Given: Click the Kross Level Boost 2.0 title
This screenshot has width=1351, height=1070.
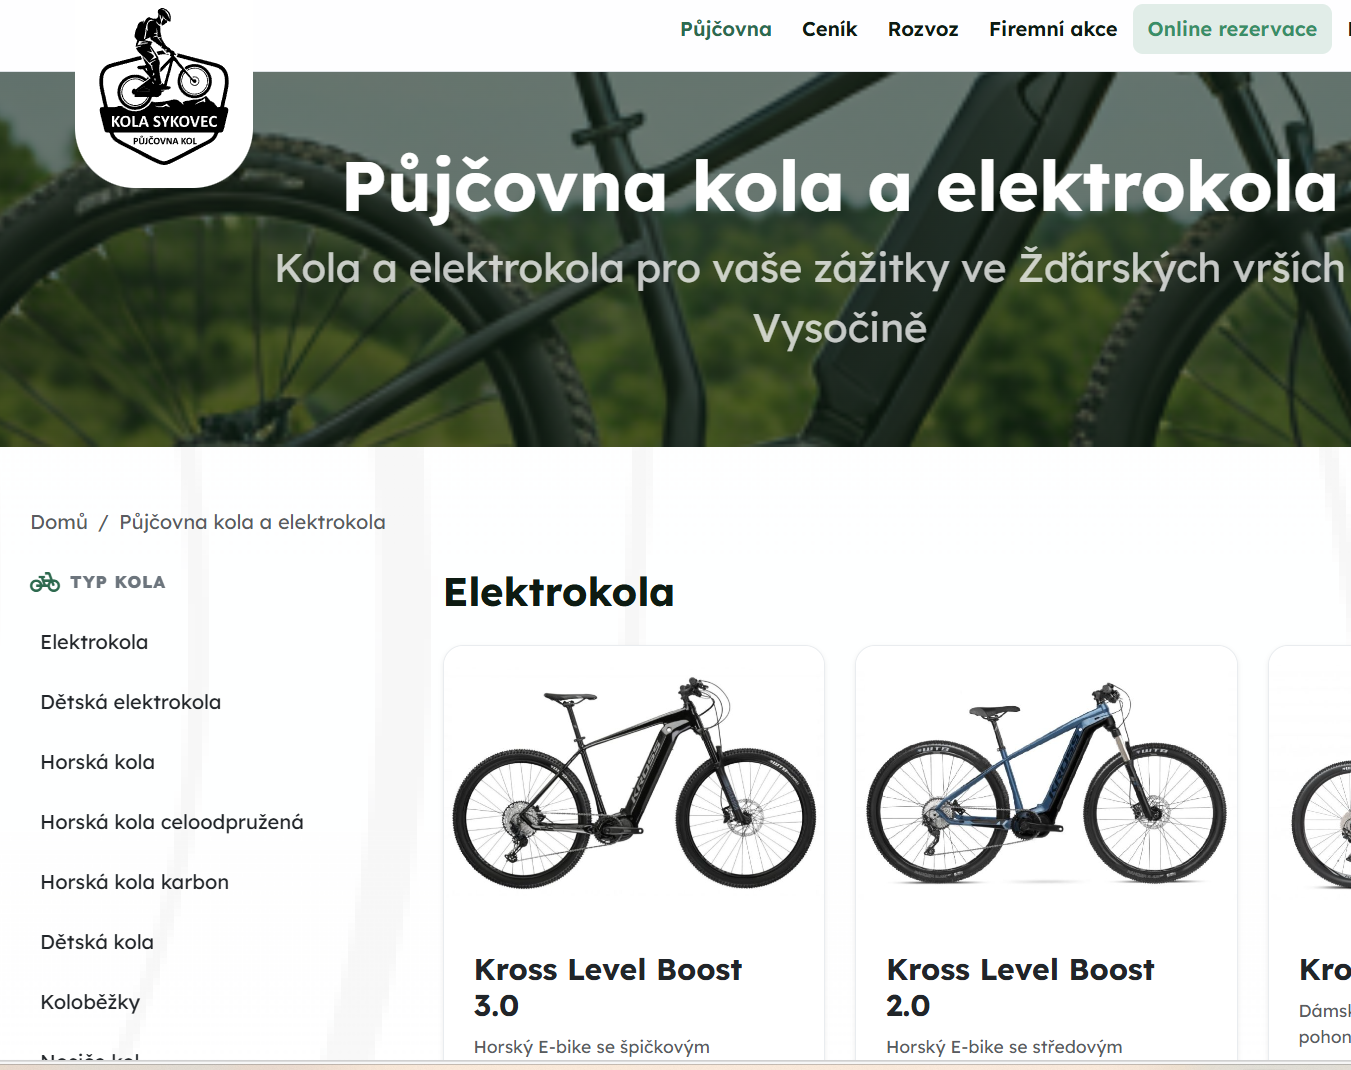Looking at the screenshot, I should coord(1020,987).
